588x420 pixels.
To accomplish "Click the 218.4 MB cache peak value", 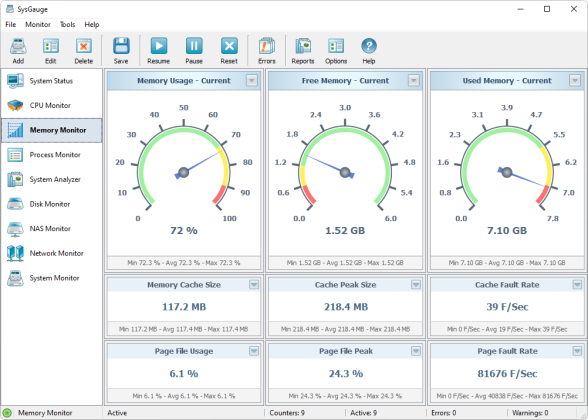I will (x=346, y=307).
